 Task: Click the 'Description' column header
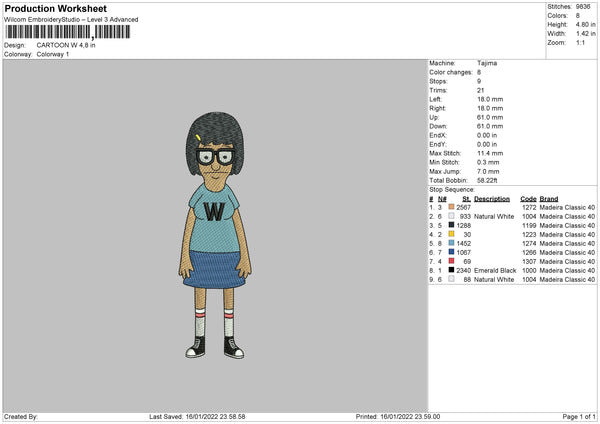[x=492, y=199]
